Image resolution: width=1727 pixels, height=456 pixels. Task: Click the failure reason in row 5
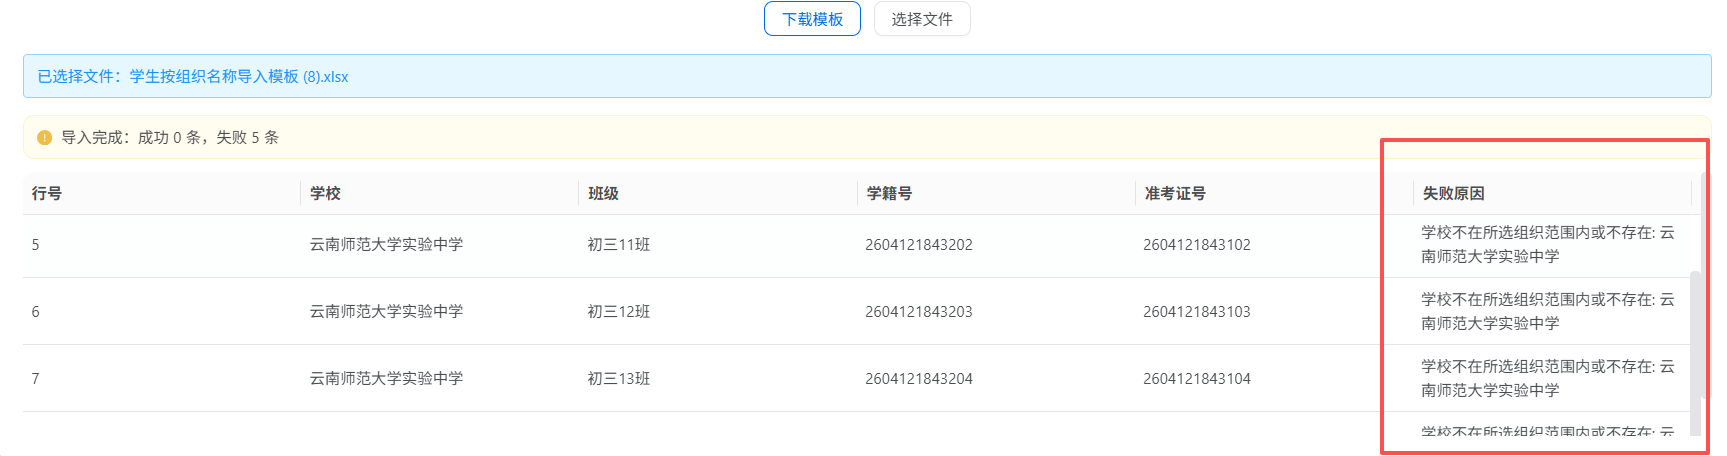pyautogui.click(x=1548, y=245)
